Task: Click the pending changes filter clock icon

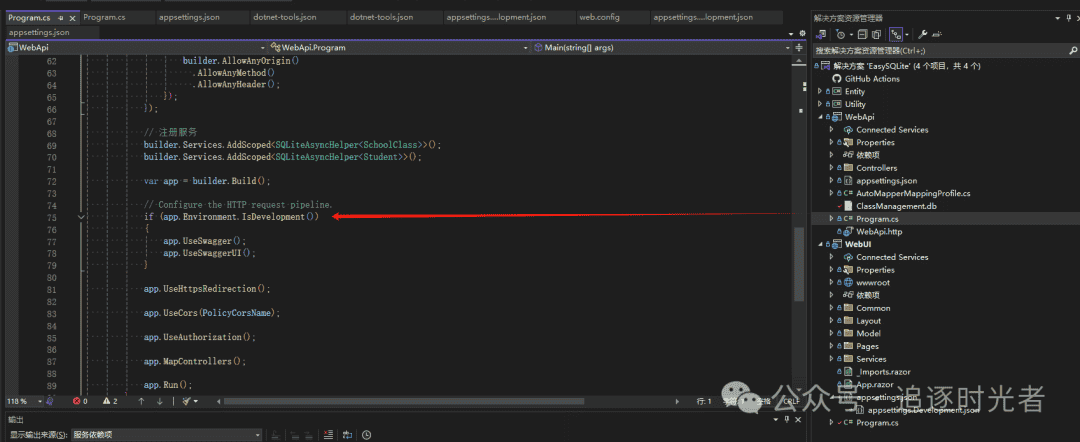Action: click(841, 33)
